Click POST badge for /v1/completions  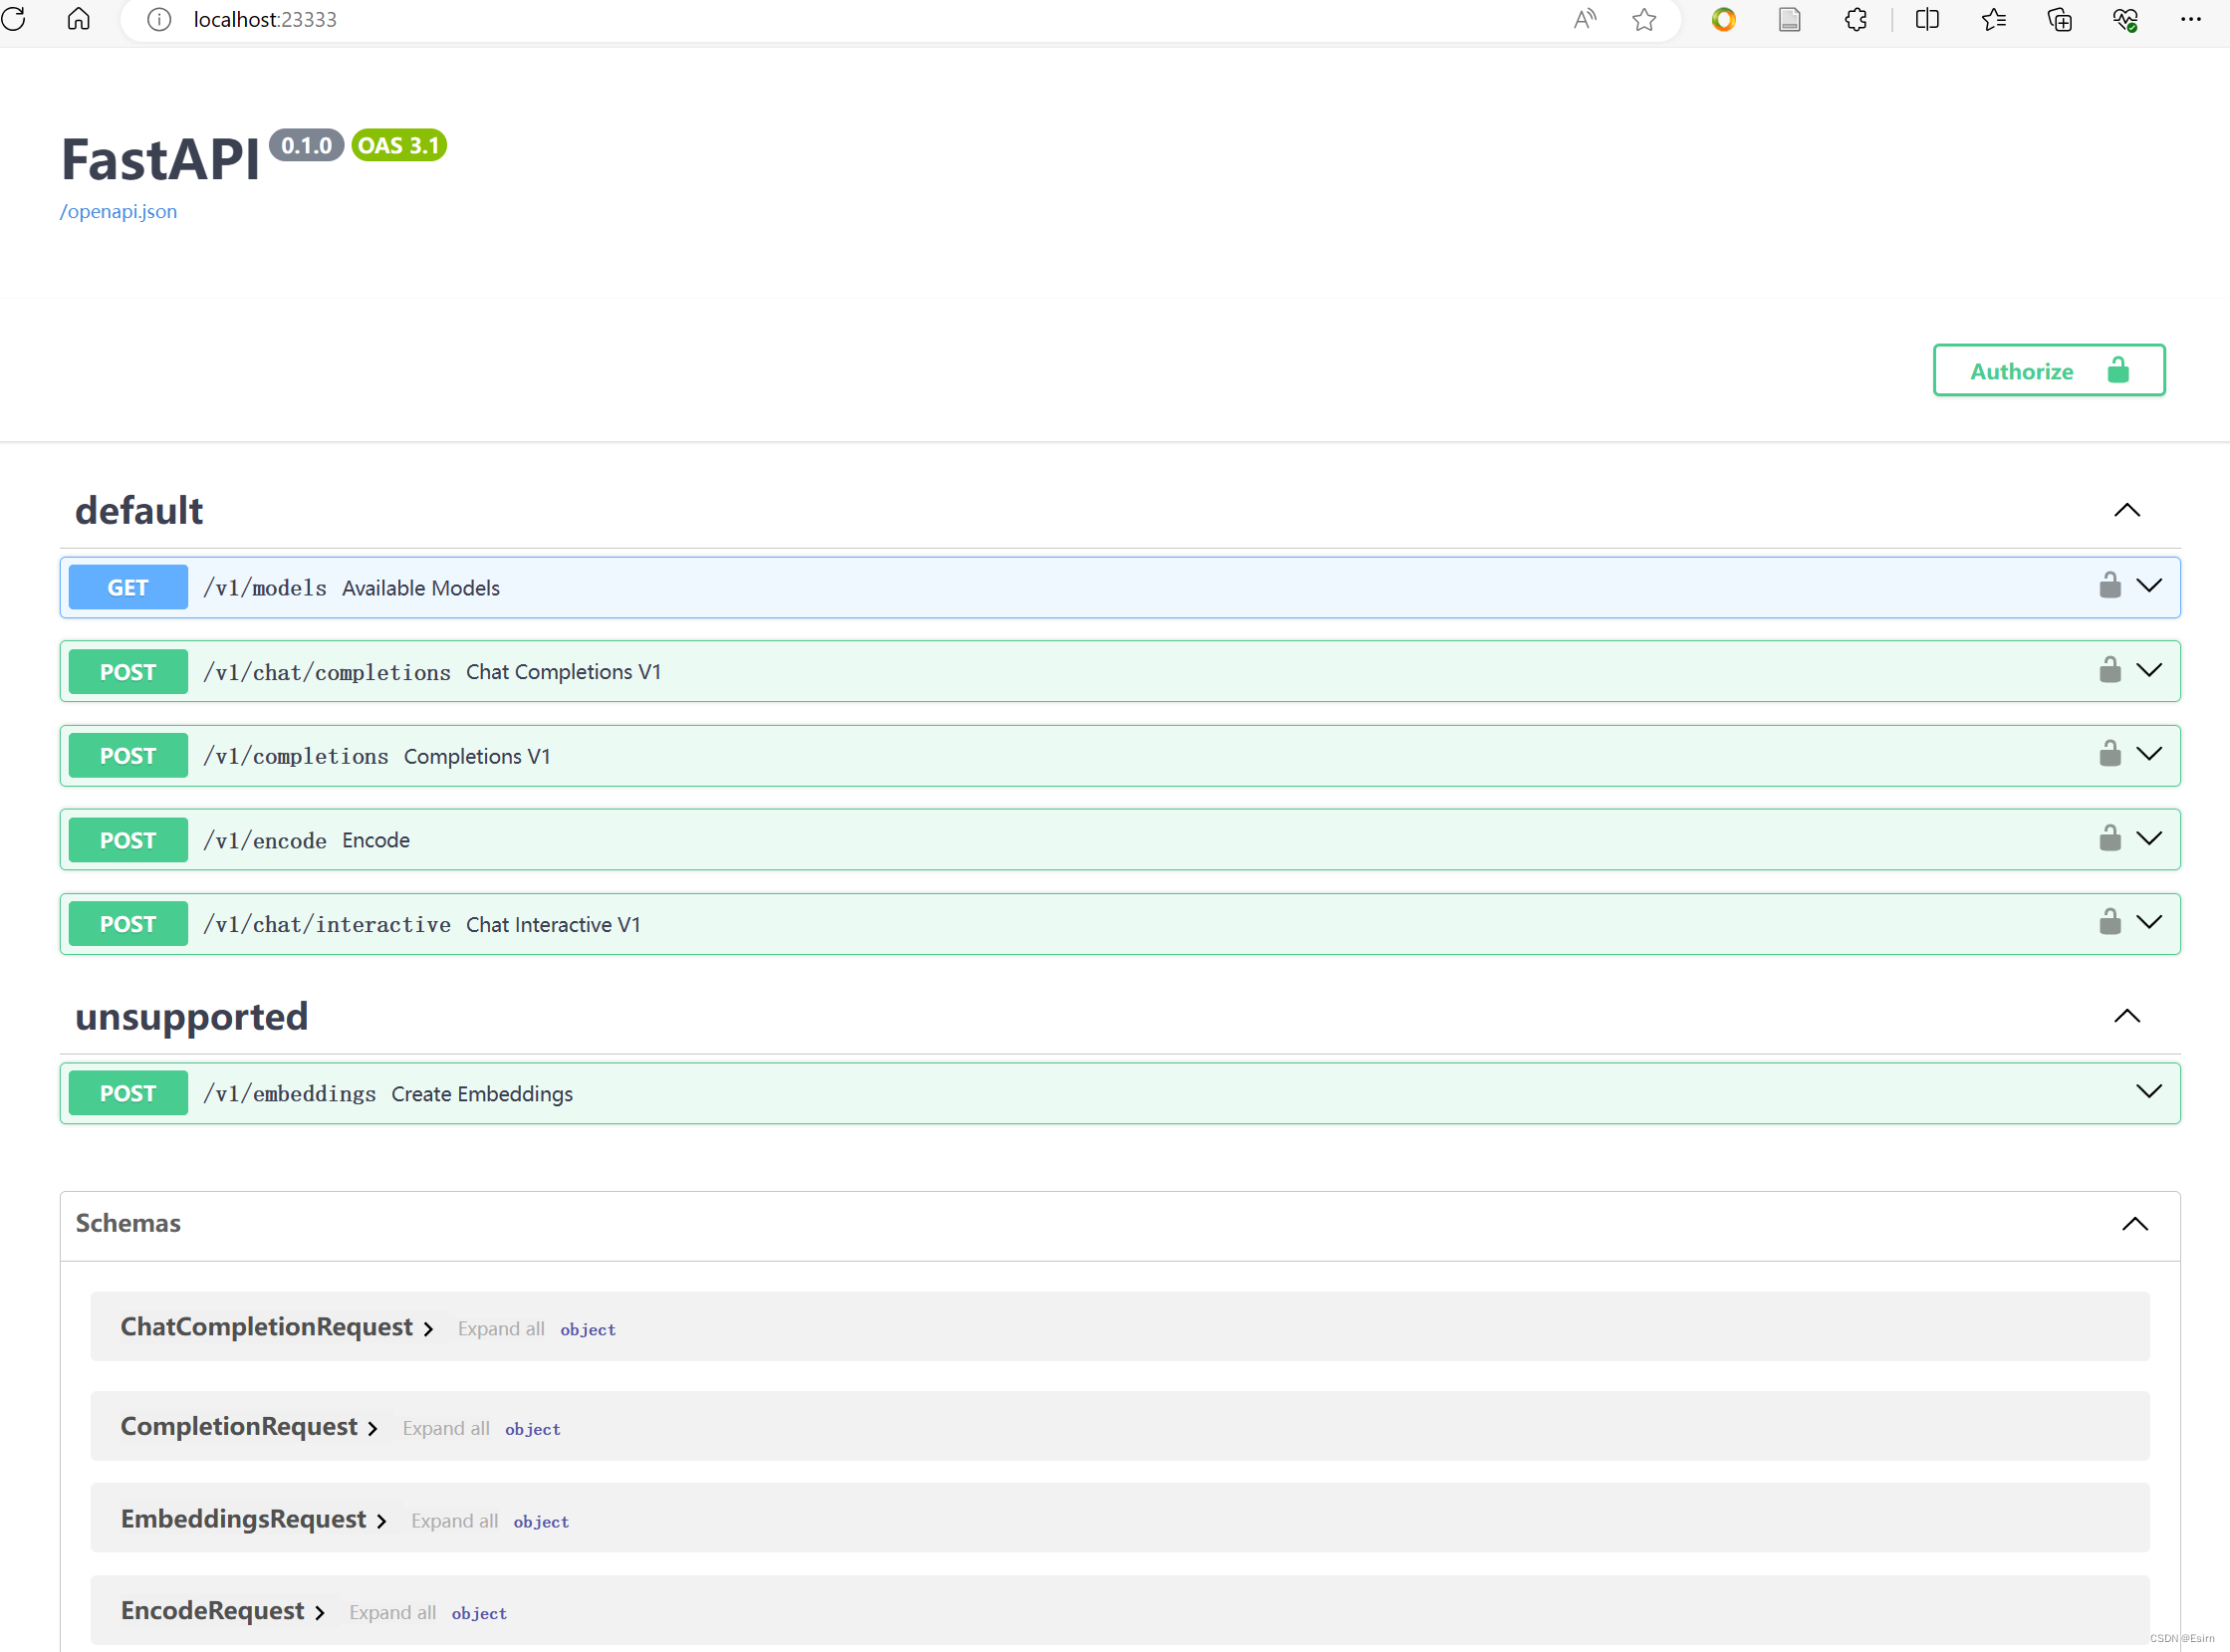pyautogui.click(x=128, y=755)
